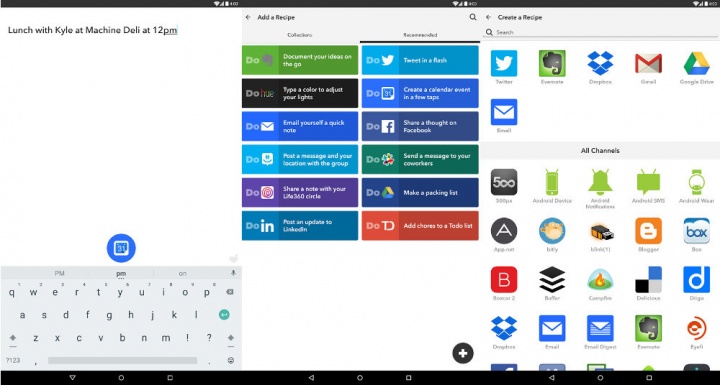Select the Buffer channel
720x385 pixels.
click(552, 279)
